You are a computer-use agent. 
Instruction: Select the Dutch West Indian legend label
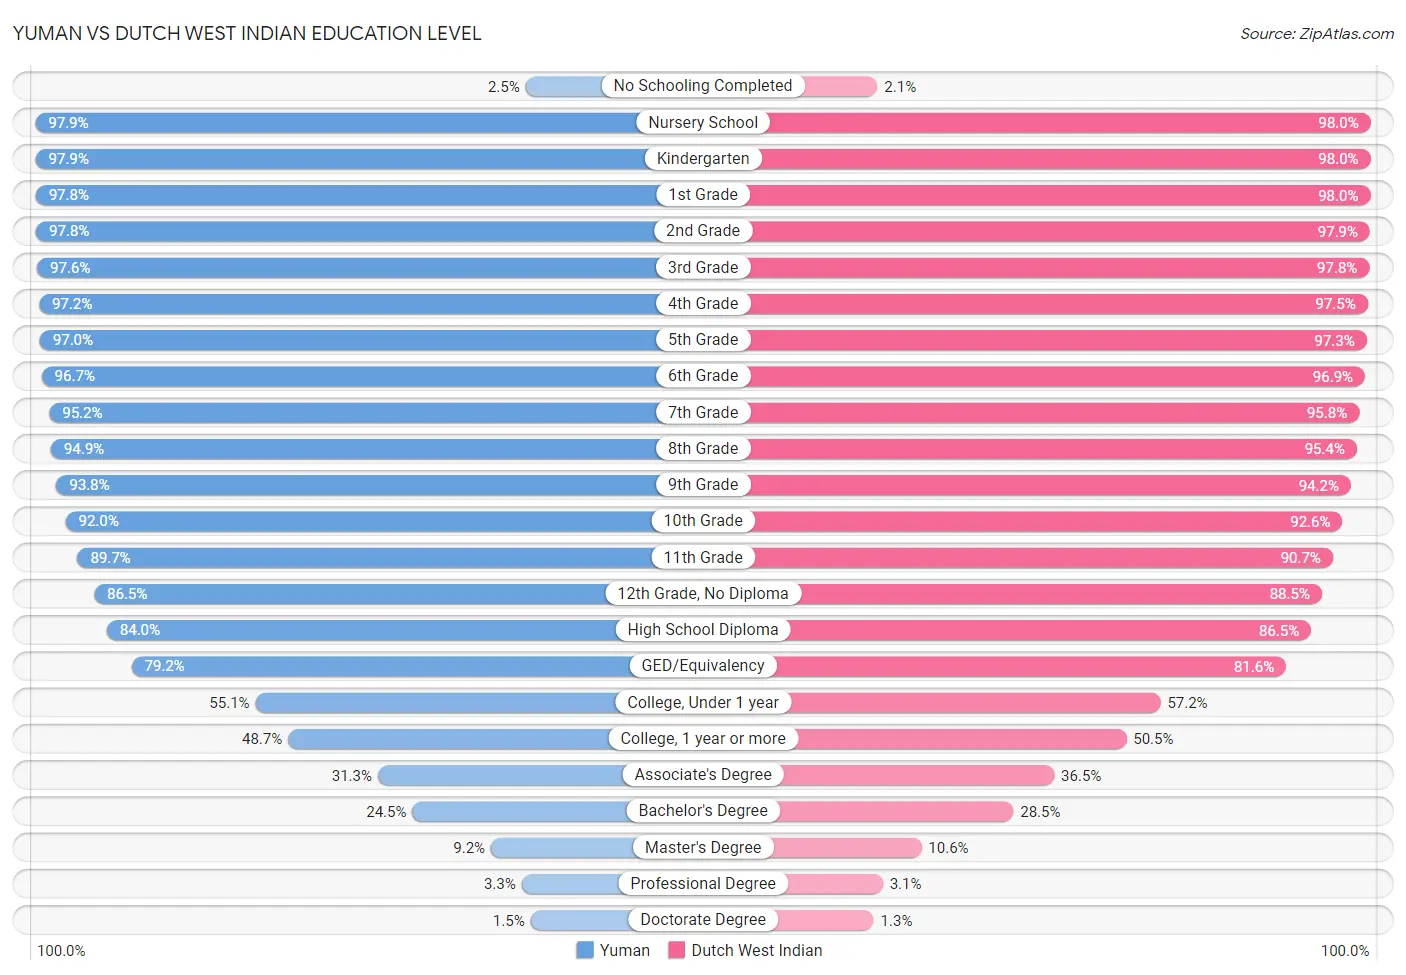pyautogui.click(x=757, y=950)
